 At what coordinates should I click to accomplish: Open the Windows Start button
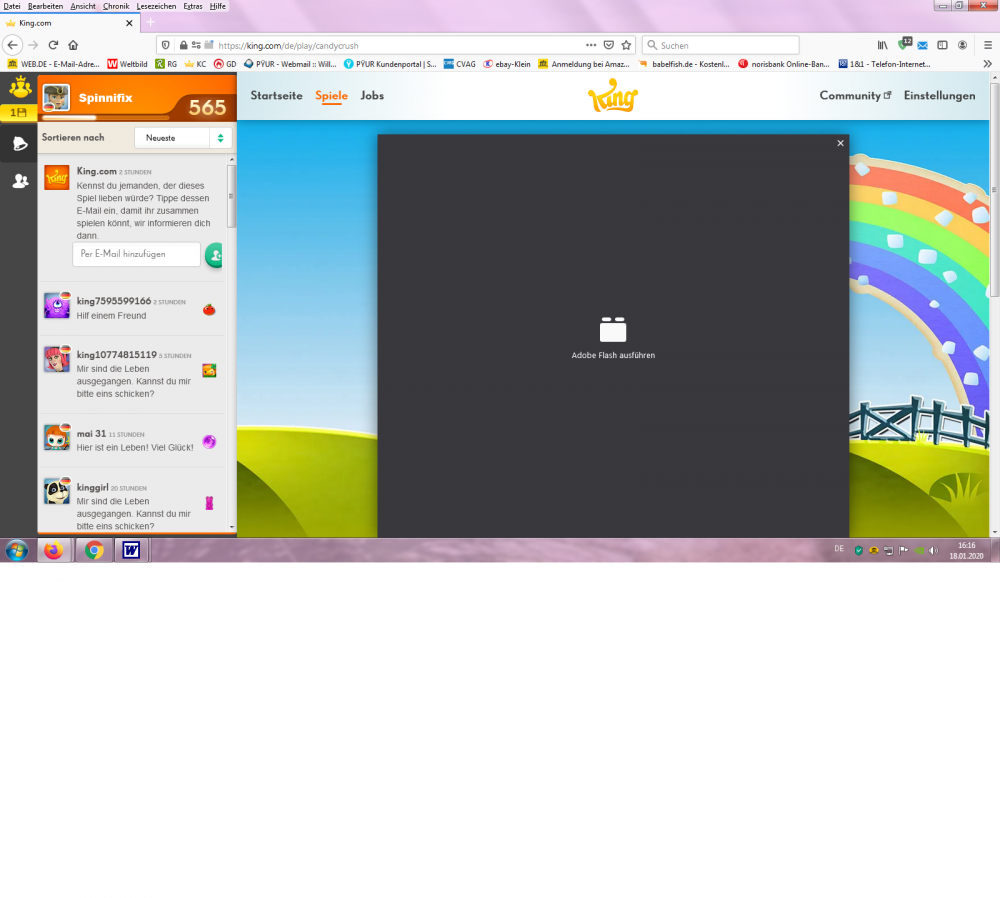17,550
